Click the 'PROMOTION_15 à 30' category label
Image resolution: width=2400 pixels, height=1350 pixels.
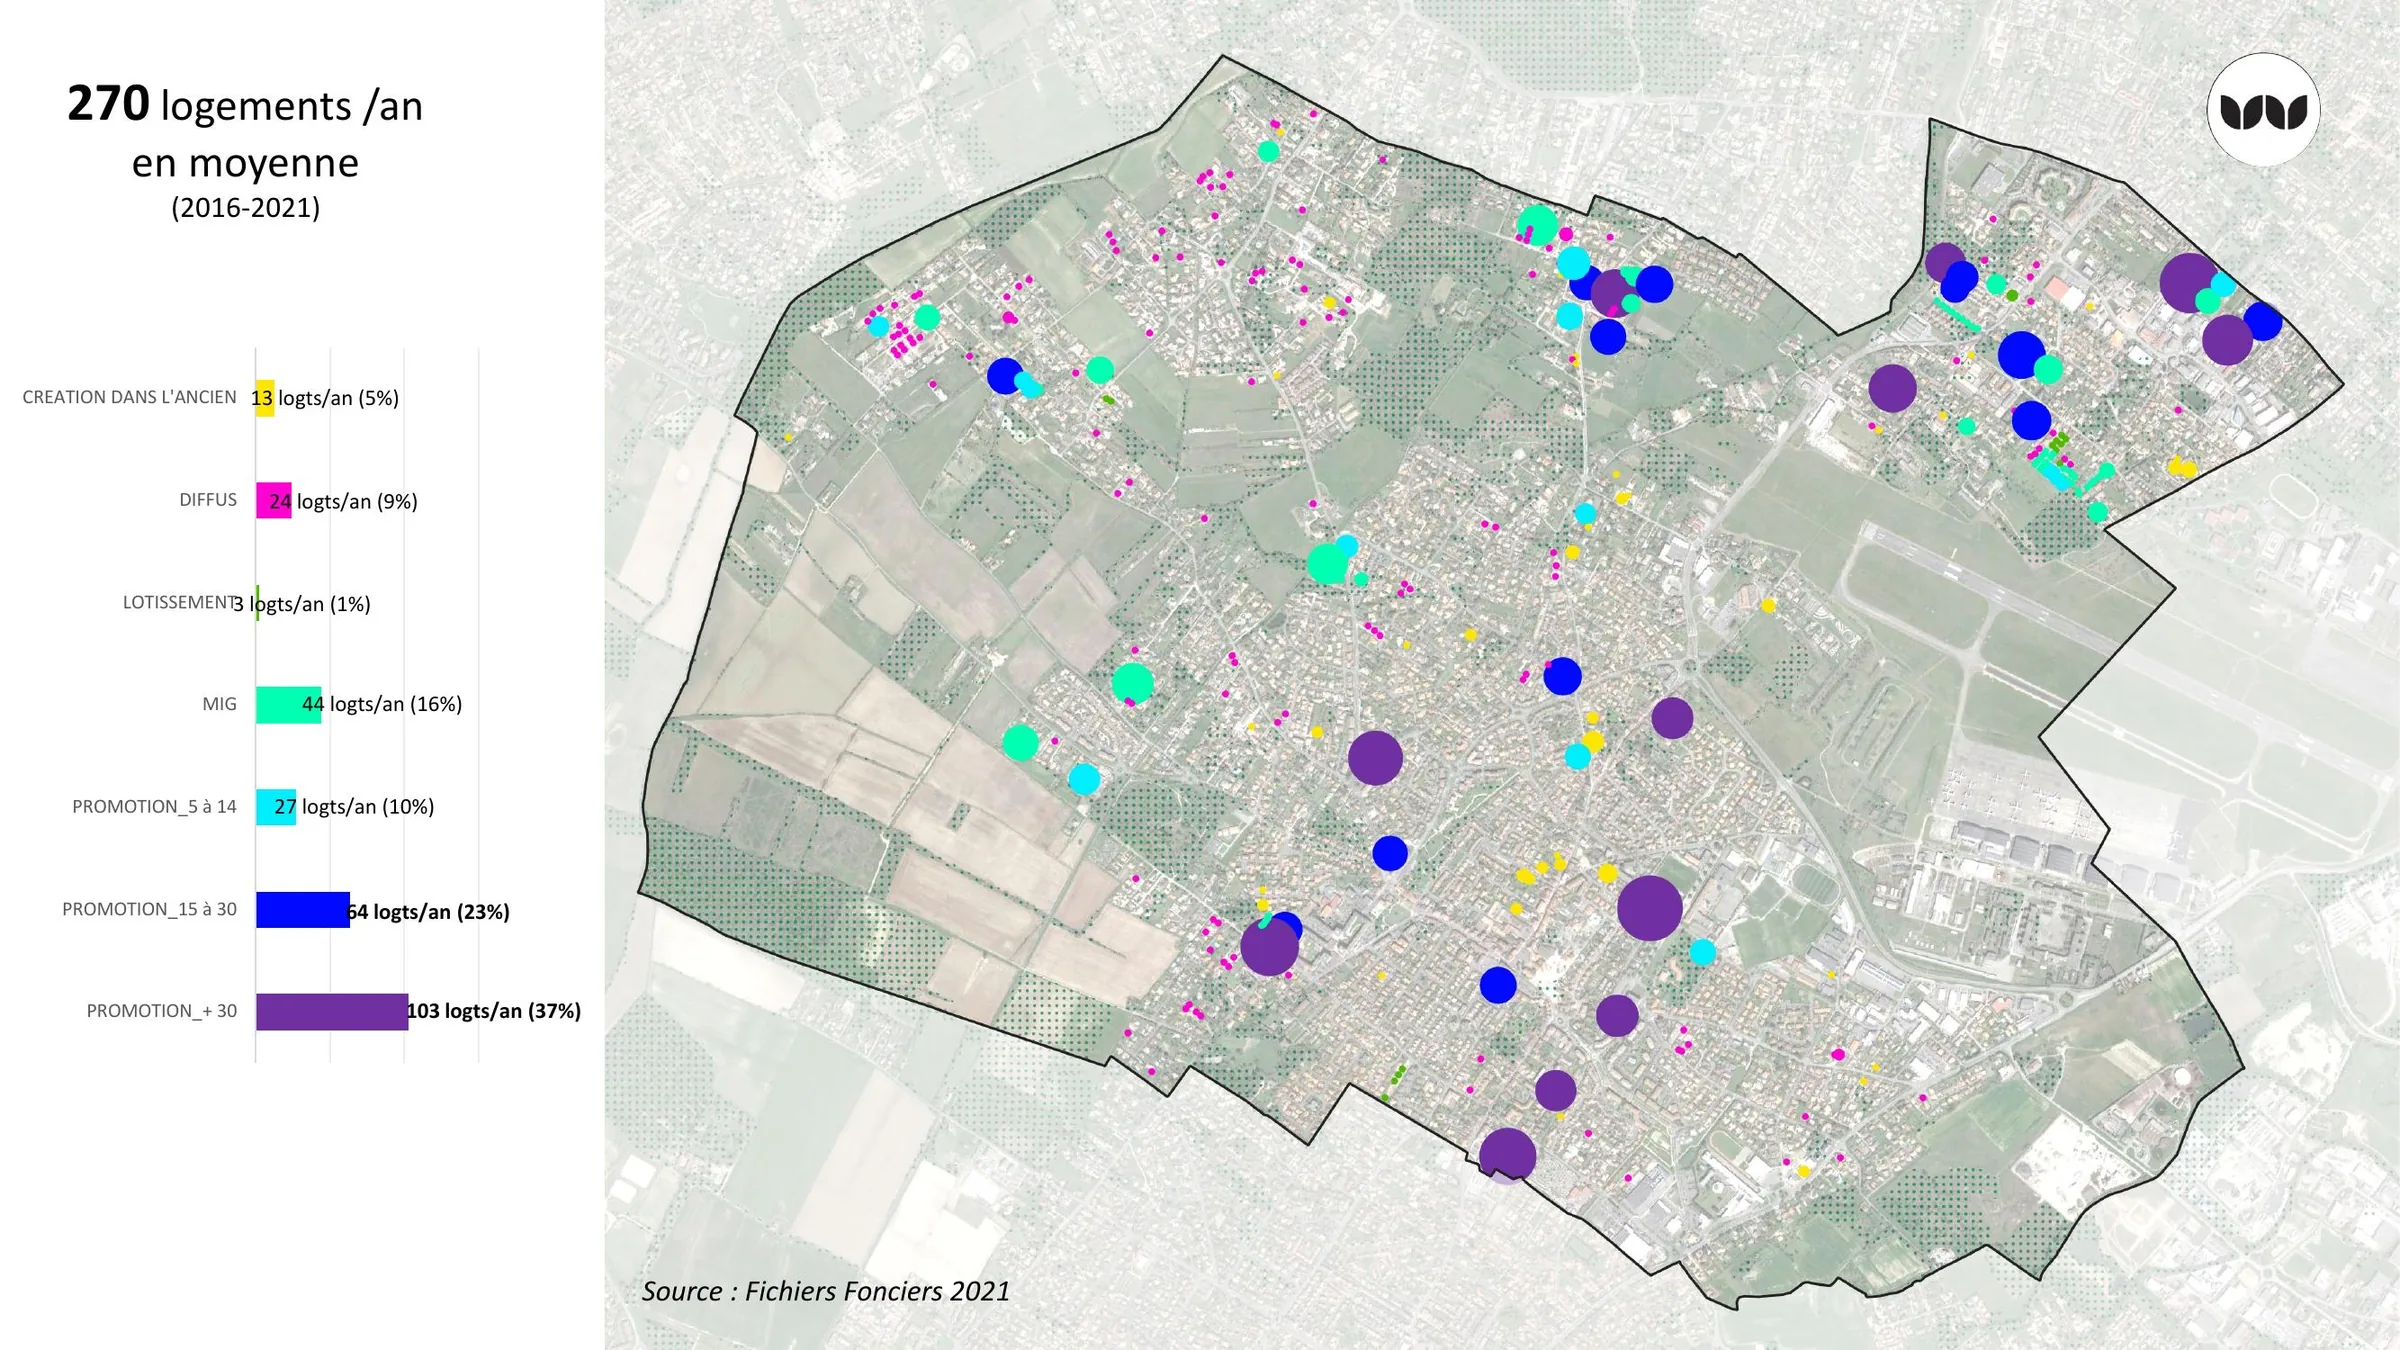pyautogui.click(x=149, y=910)
